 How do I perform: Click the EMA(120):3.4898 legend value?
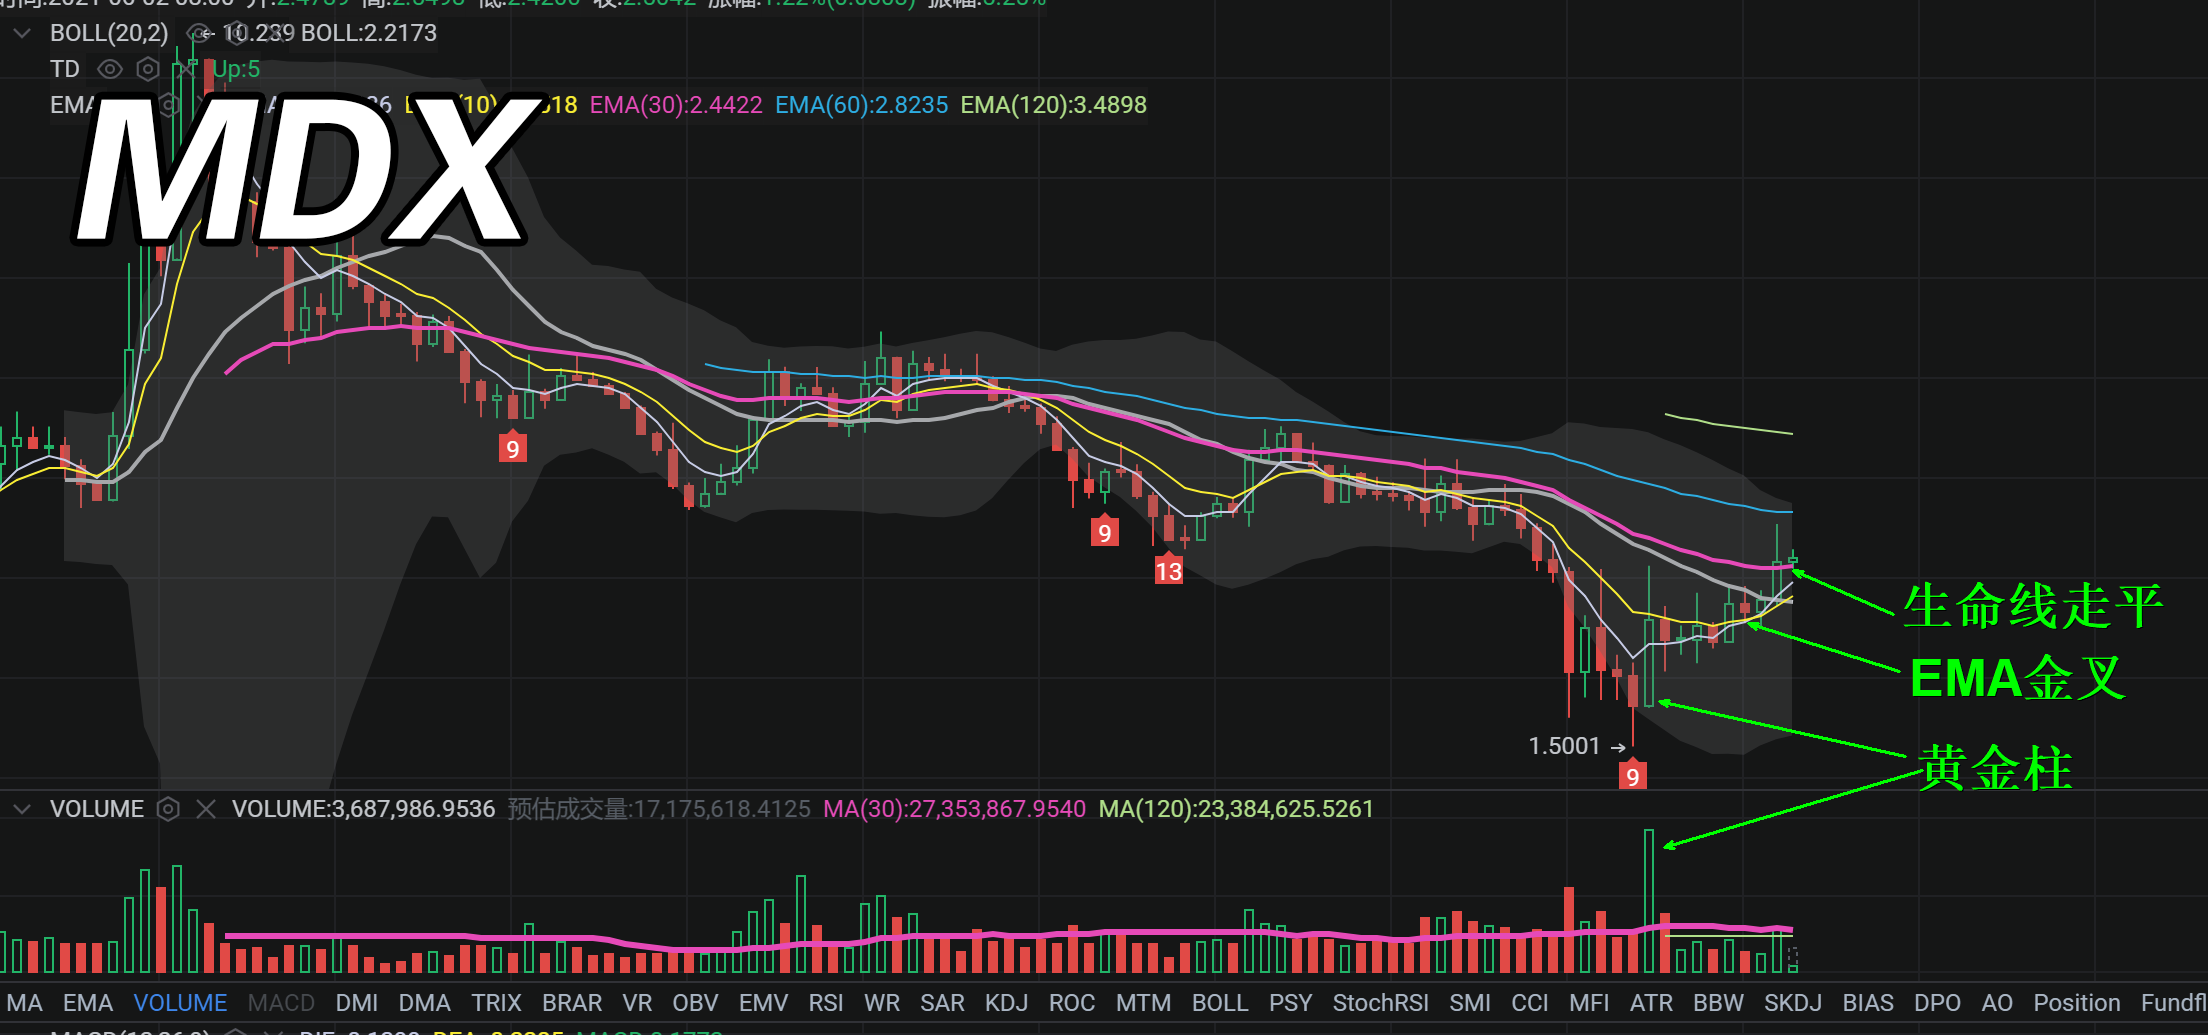pyautogui.click(x=1054, y=105)
